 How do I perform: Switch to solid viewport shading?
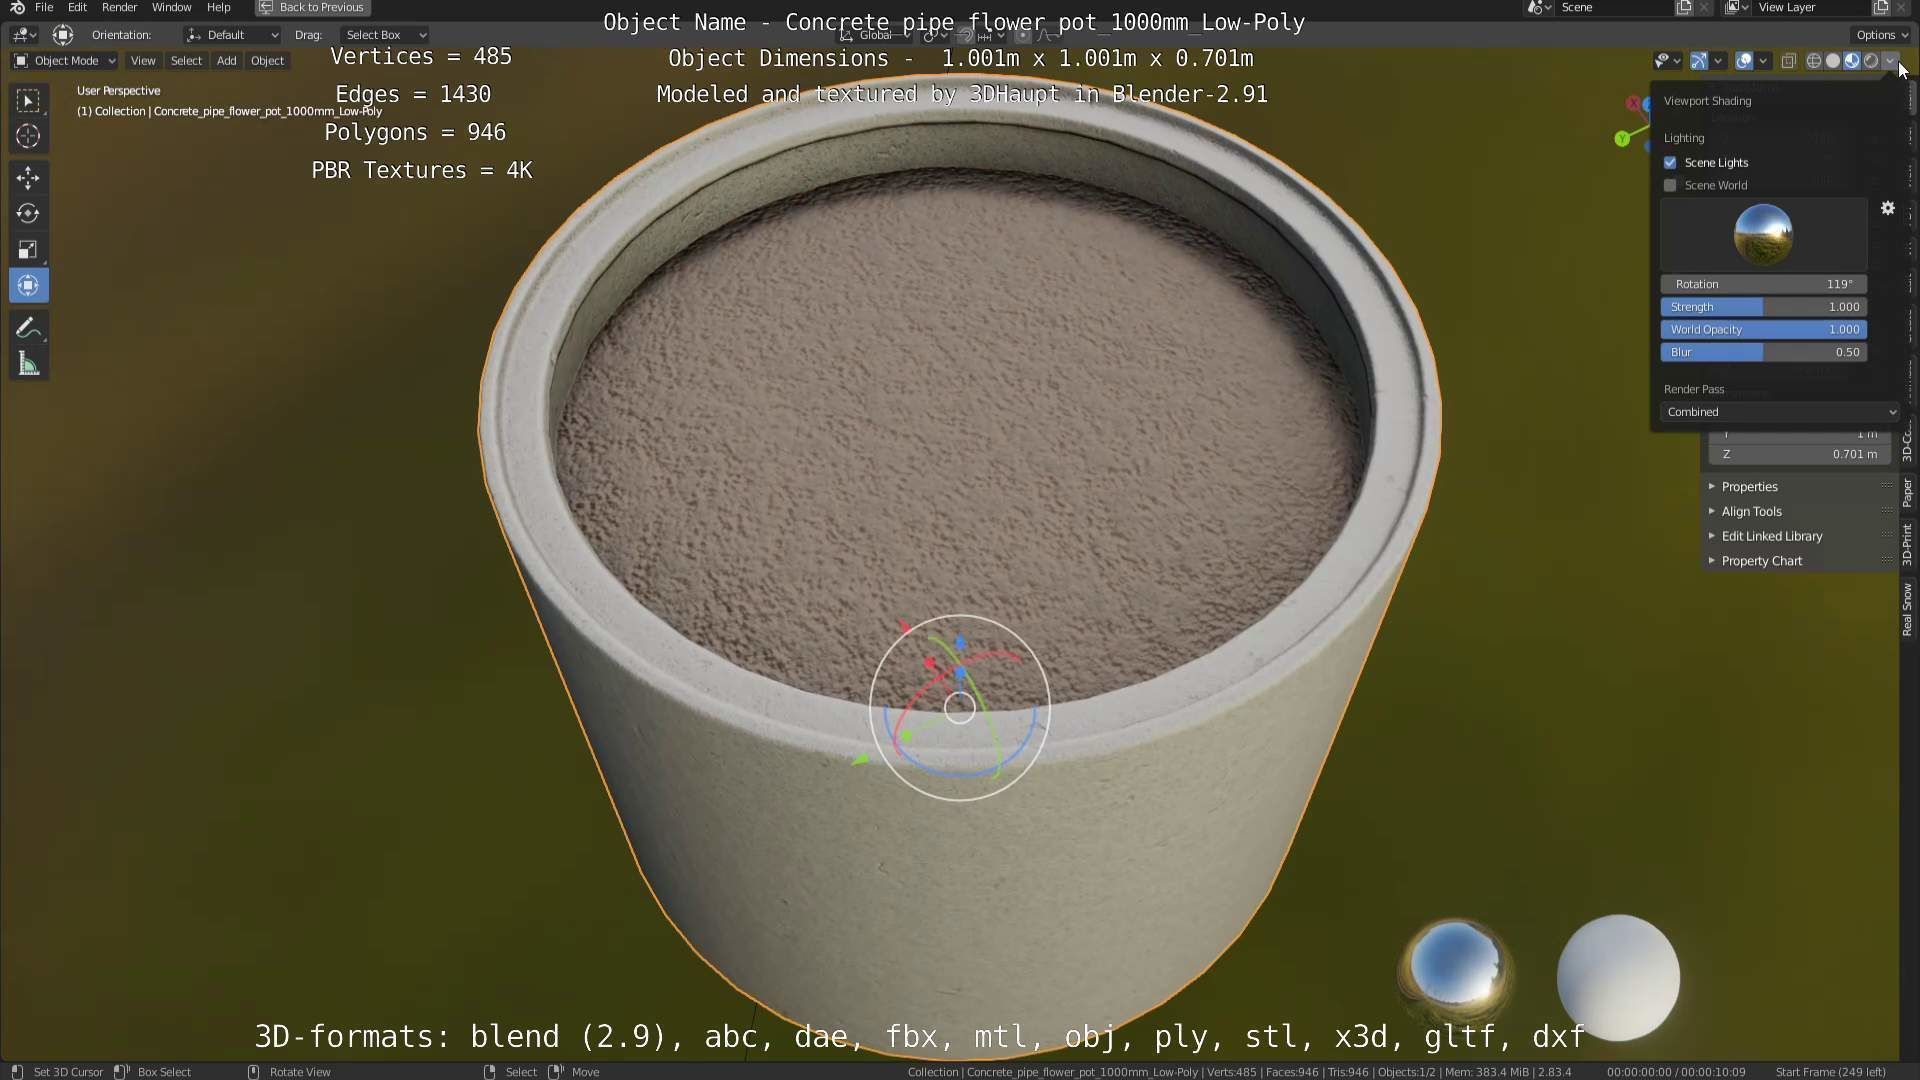click(x=1833, y=61)
